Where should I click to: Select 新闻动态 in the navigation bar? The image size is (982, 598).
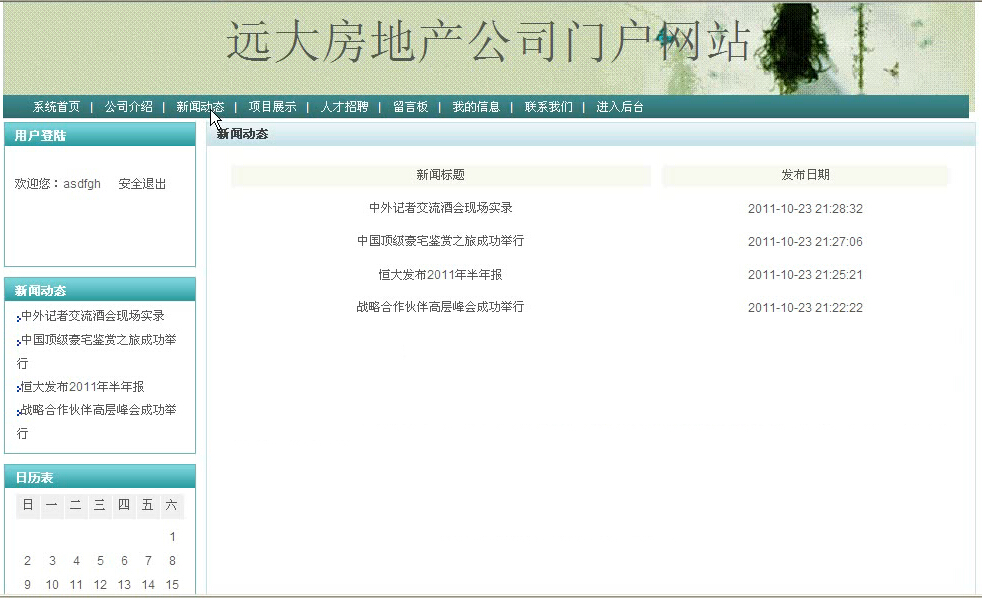(200, 107)
